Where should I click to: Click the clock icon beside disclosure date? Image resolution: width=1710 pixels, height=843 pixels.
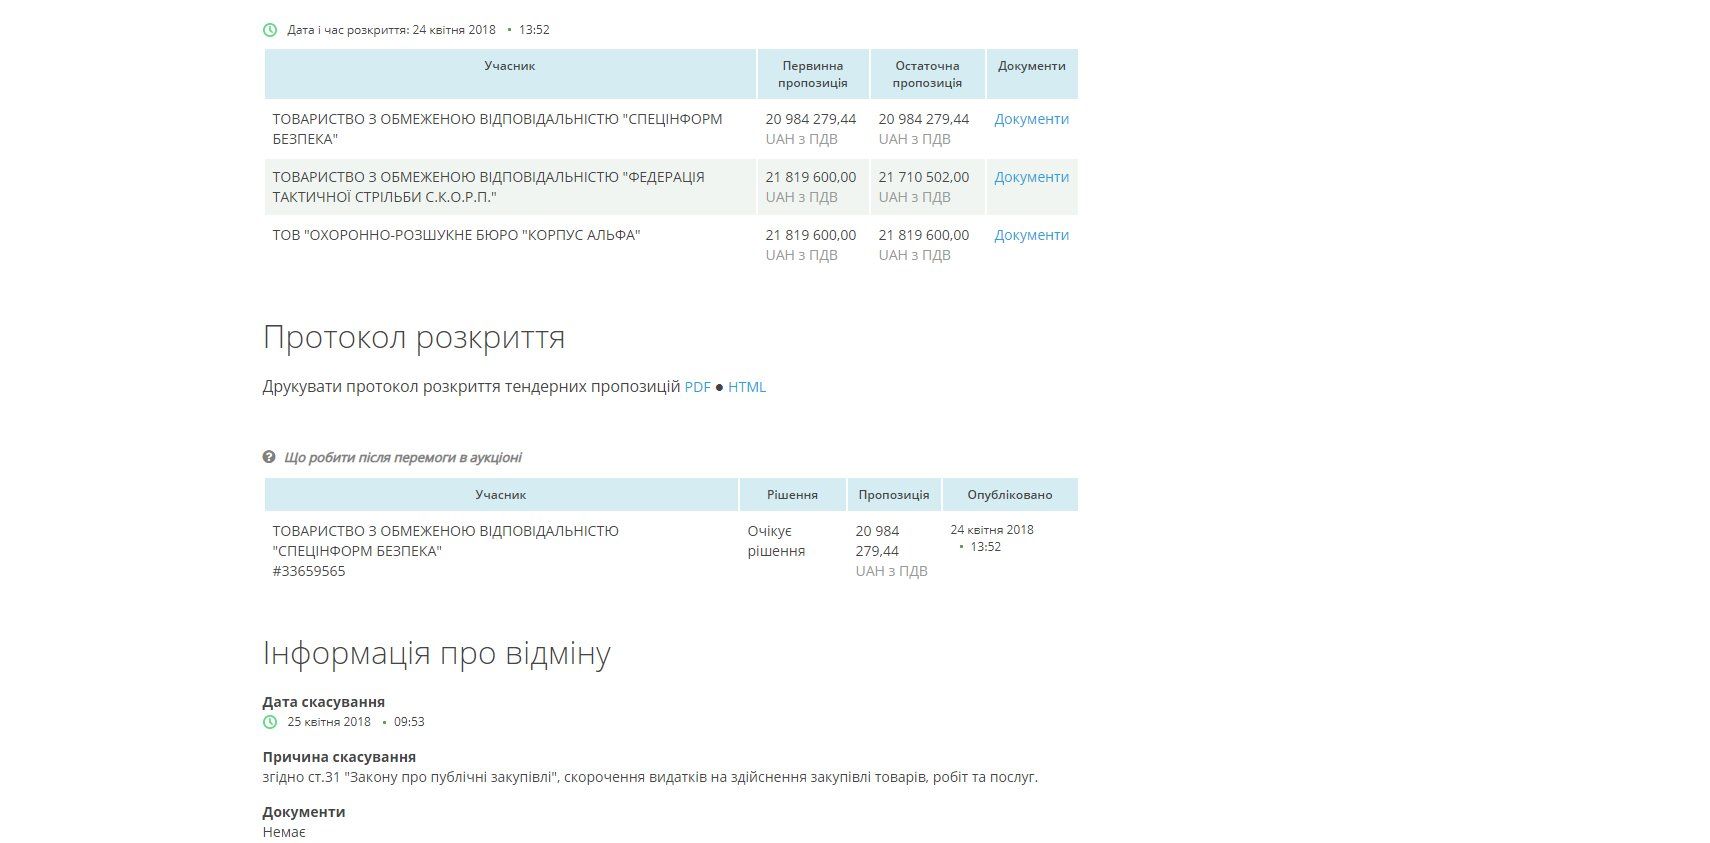click(x=270, y=30)
